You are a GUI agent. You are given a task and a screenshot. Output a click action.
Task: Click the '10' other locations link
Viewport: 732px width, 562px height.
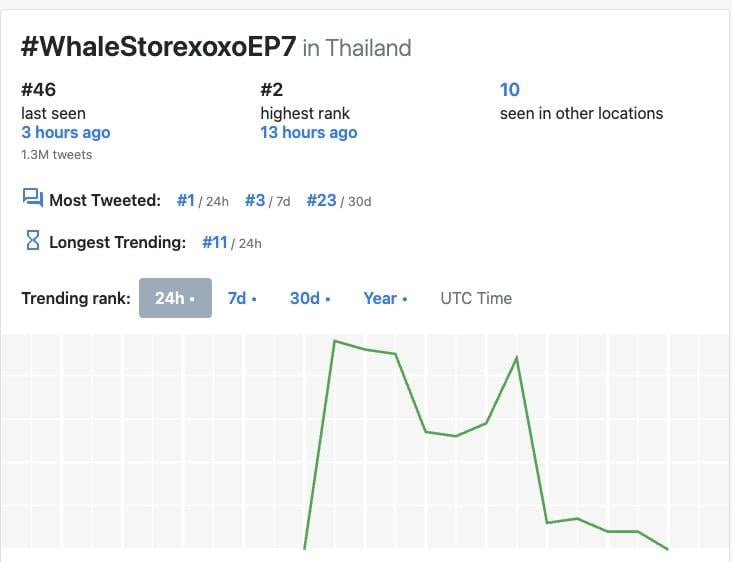pyautogui.click(x=509, y=90)
